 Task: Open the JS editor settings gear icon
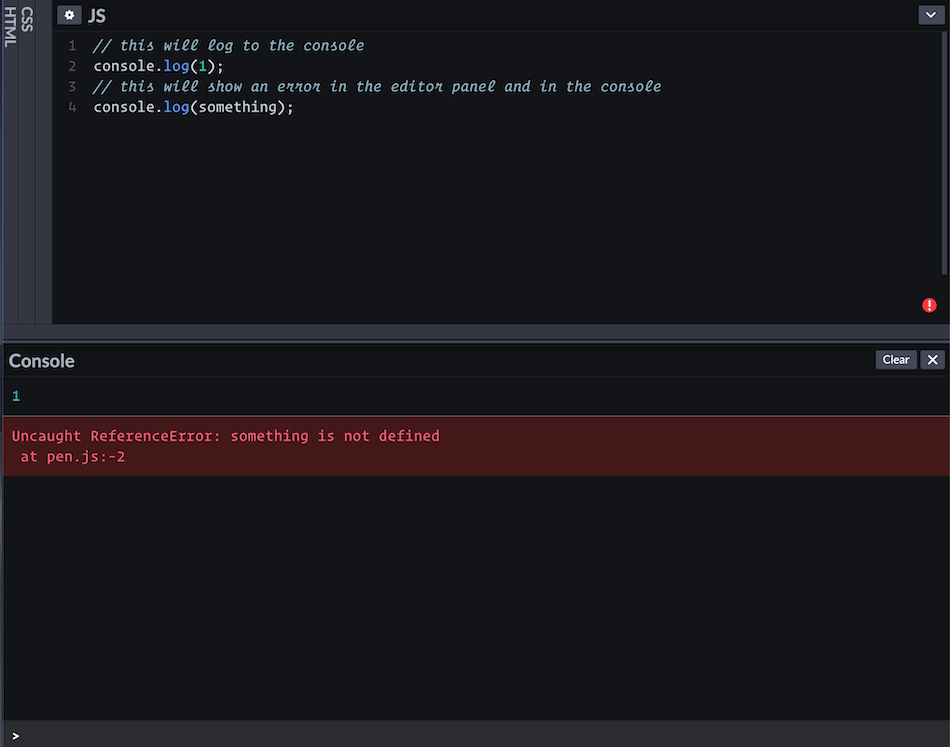click(69, 15)
